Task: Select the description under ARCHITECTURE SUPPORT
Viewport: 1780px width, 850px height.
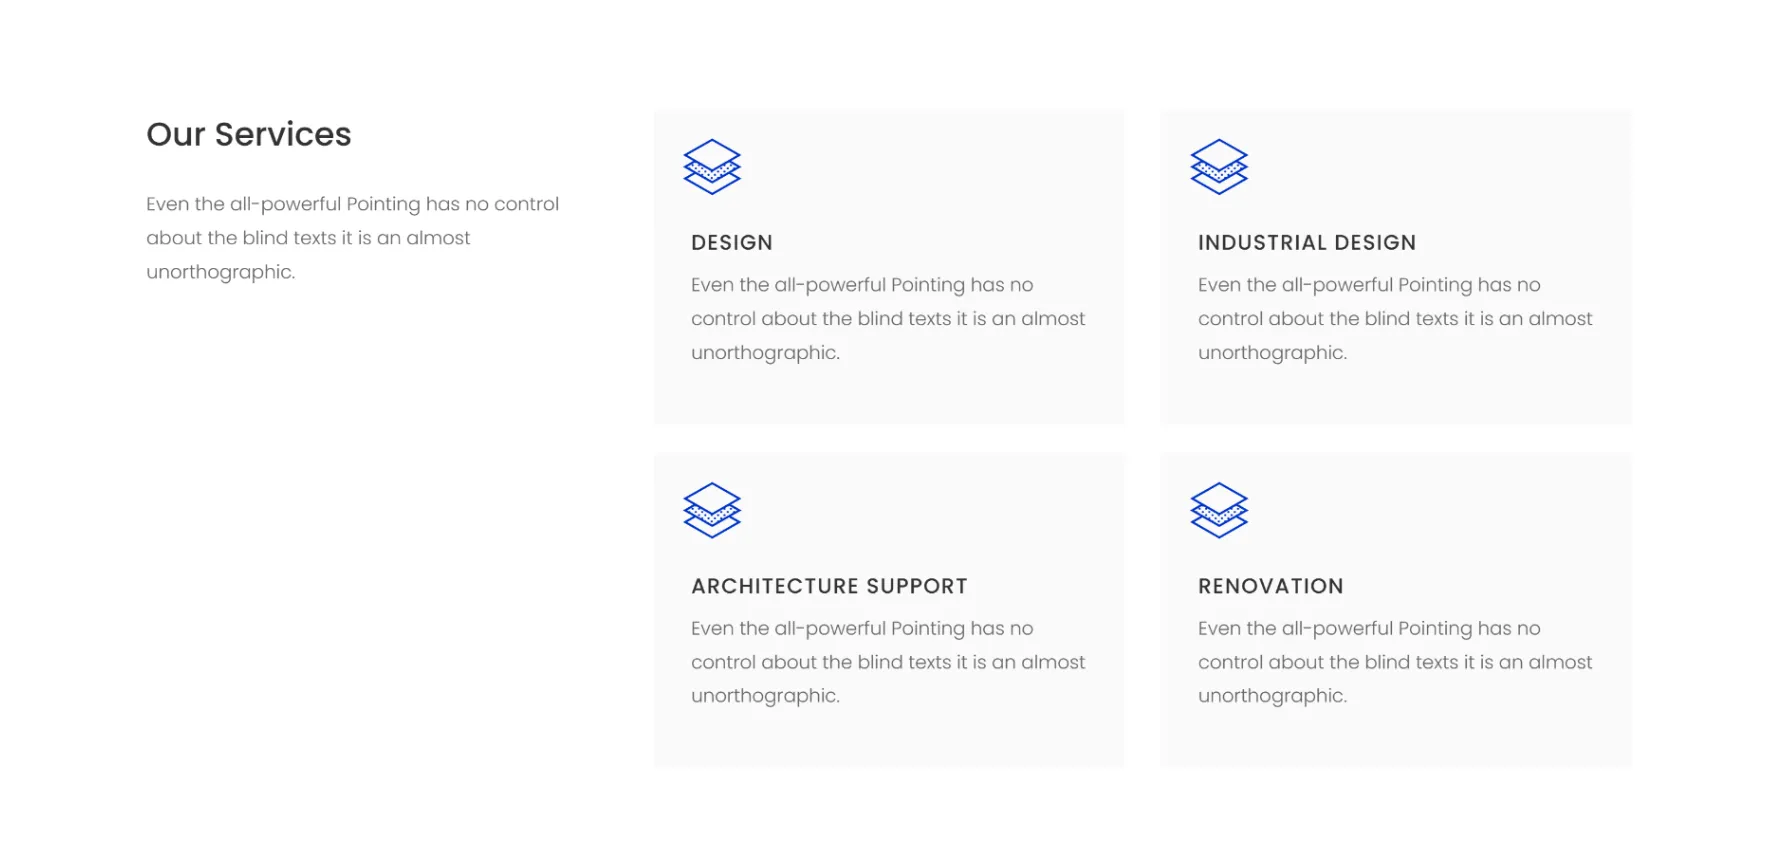Action: [888, 662]
